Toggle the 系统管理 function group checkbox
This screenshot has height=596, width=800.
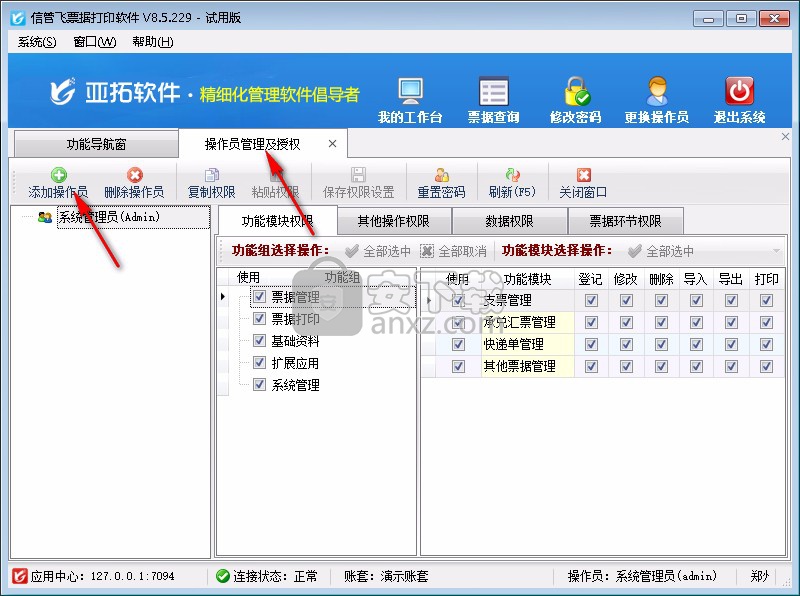coord(260,384)
